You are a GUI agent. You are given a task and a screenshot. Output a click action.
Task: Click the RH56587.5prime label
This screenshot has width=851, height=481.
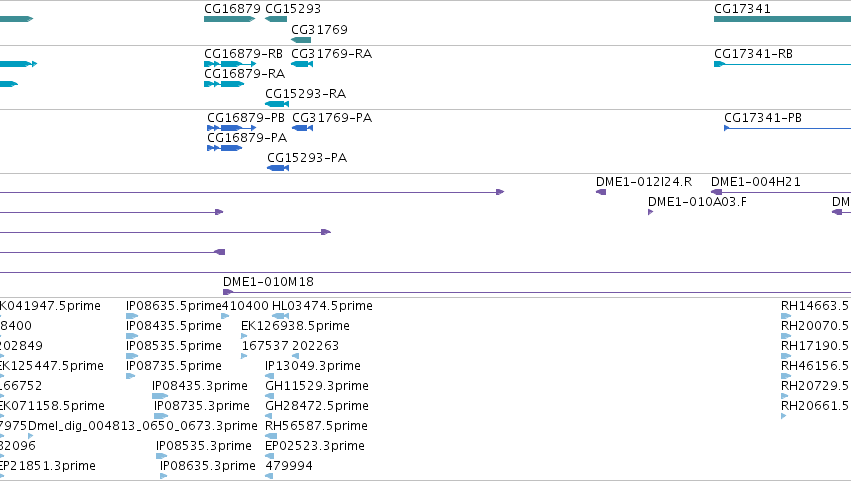[316, 426]
